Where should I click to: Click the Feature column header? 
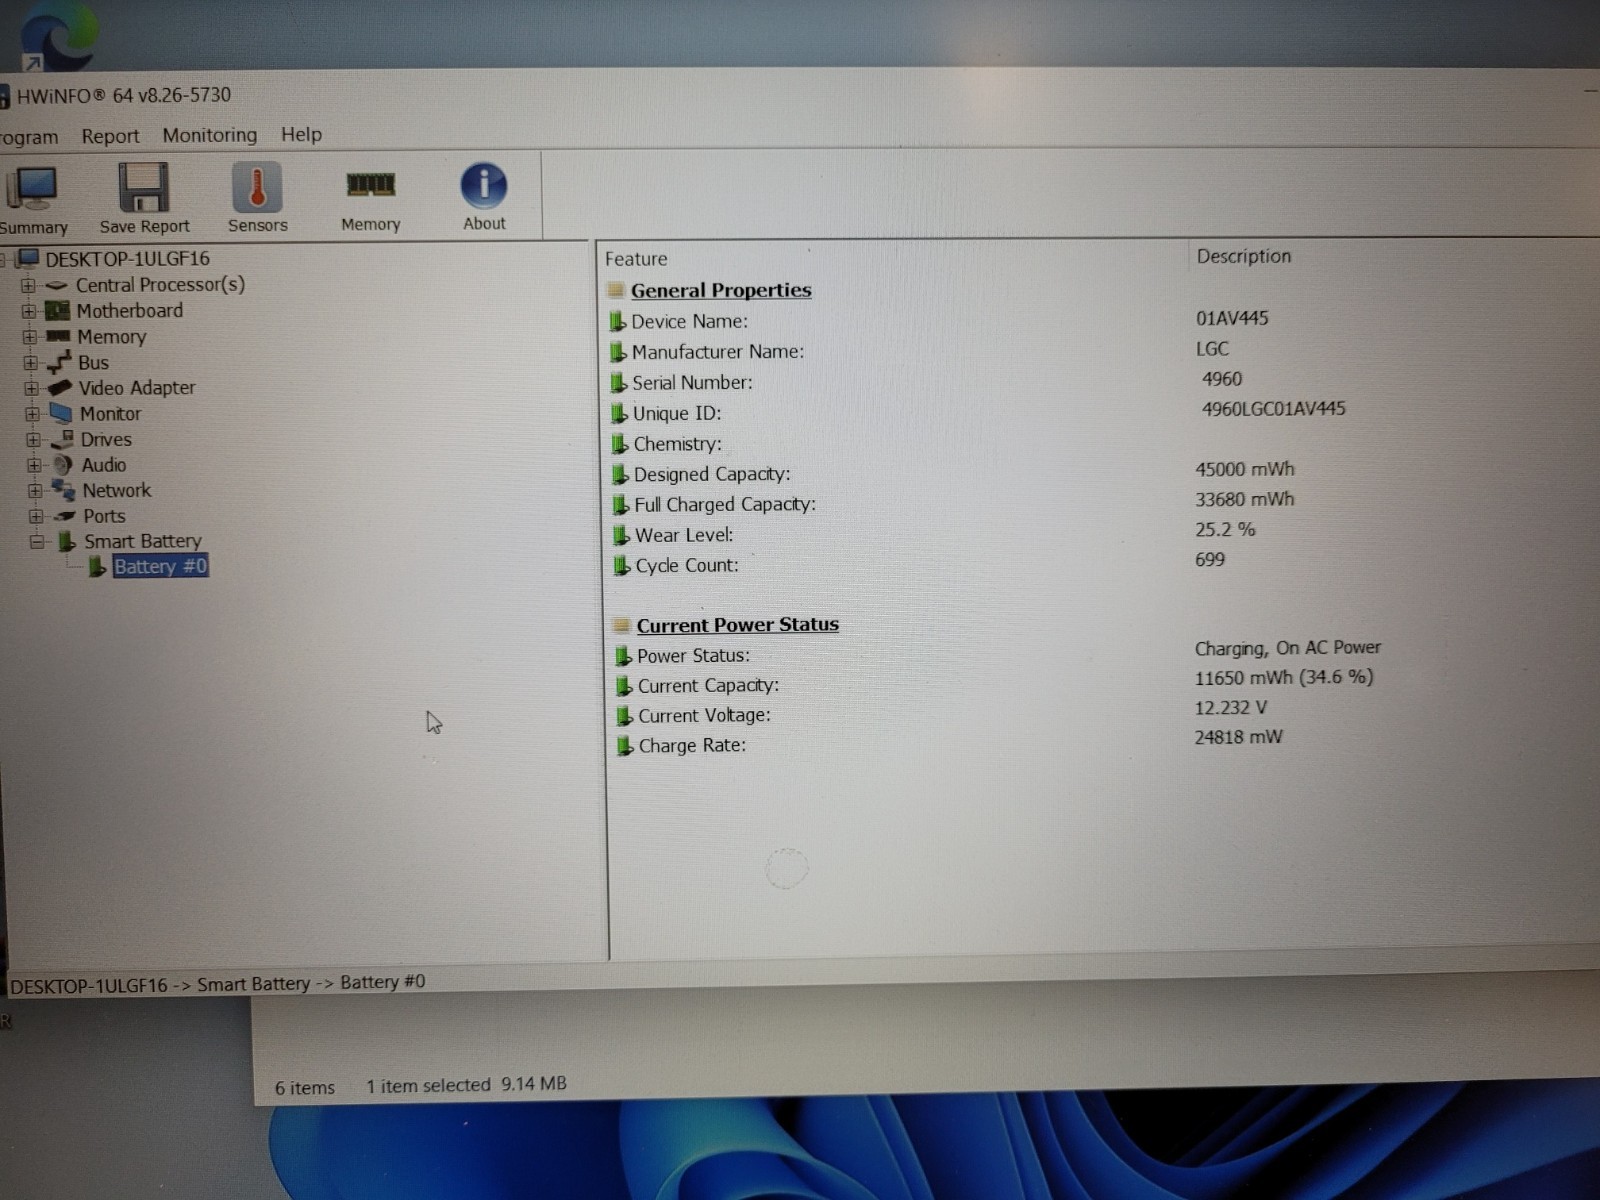636,259
